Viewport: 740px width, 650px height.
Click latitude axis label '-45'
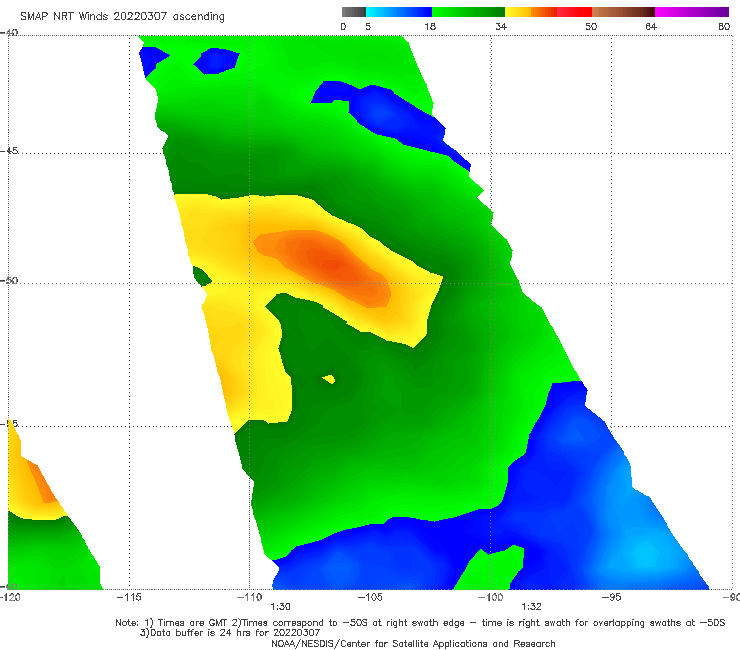point(9,151)
